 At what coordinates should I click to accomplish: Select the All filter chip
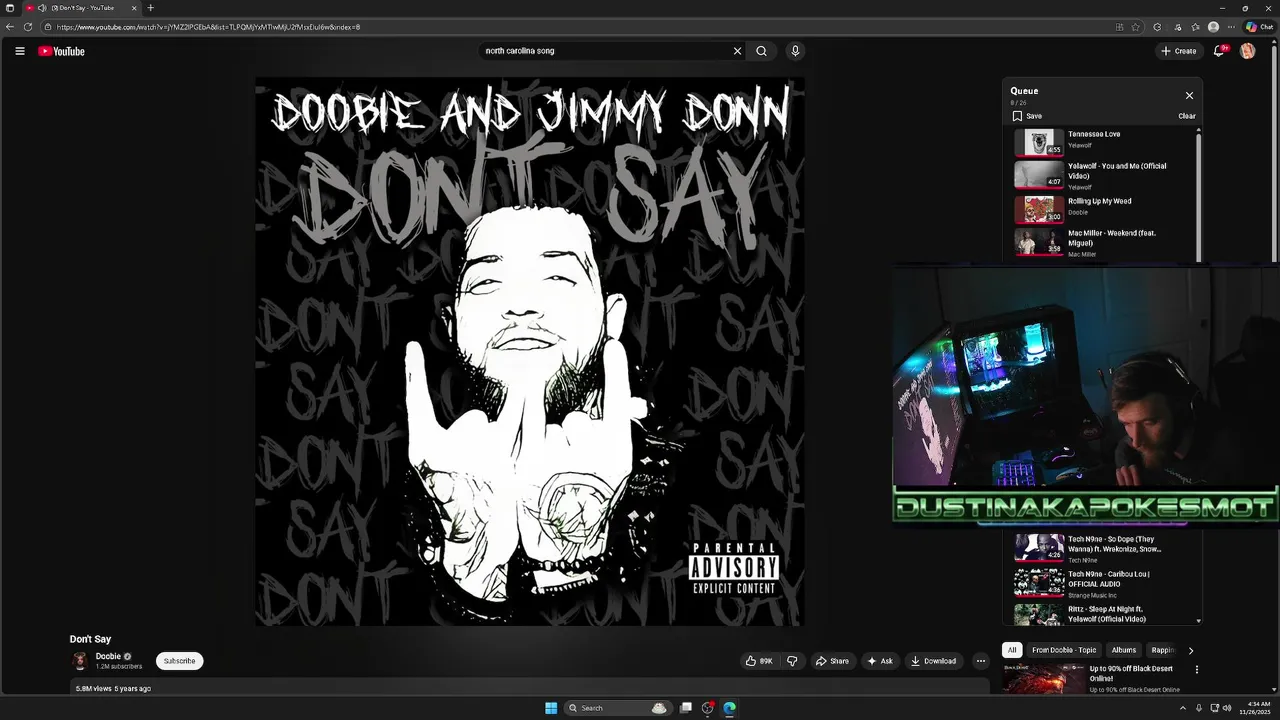1012,650
